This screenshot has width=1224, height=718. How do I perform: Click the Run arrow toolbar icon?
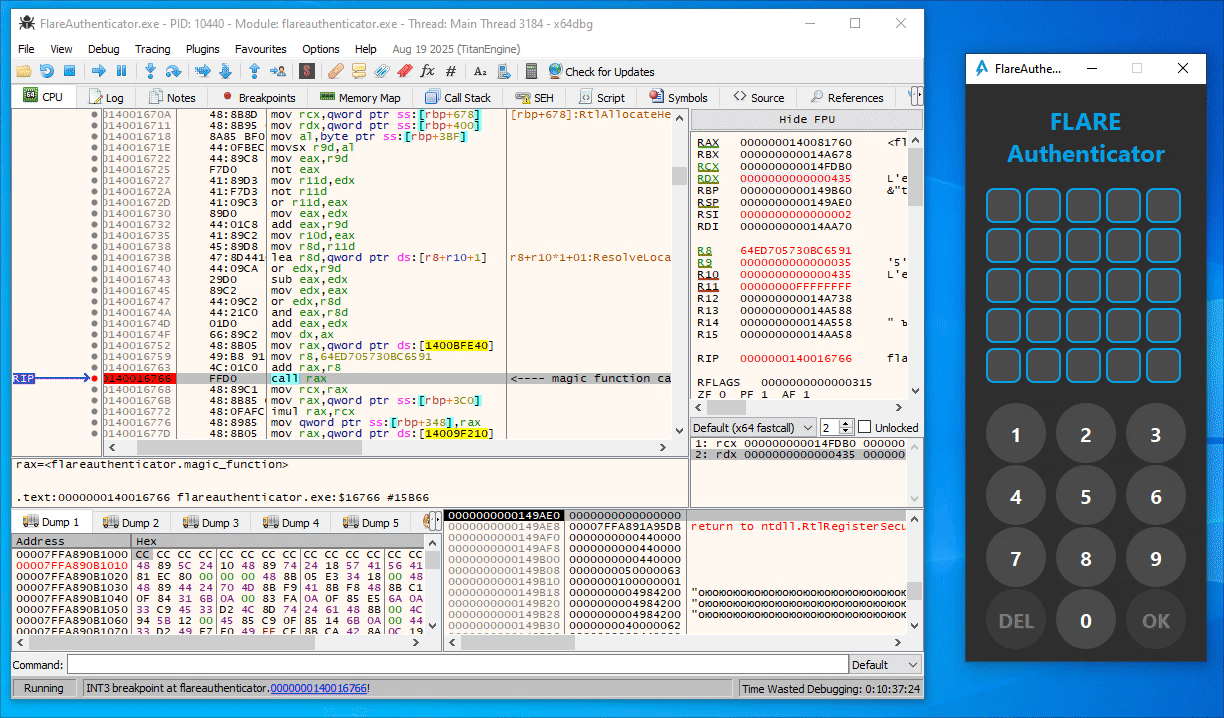pyautogui.click(x=98, y=71)
